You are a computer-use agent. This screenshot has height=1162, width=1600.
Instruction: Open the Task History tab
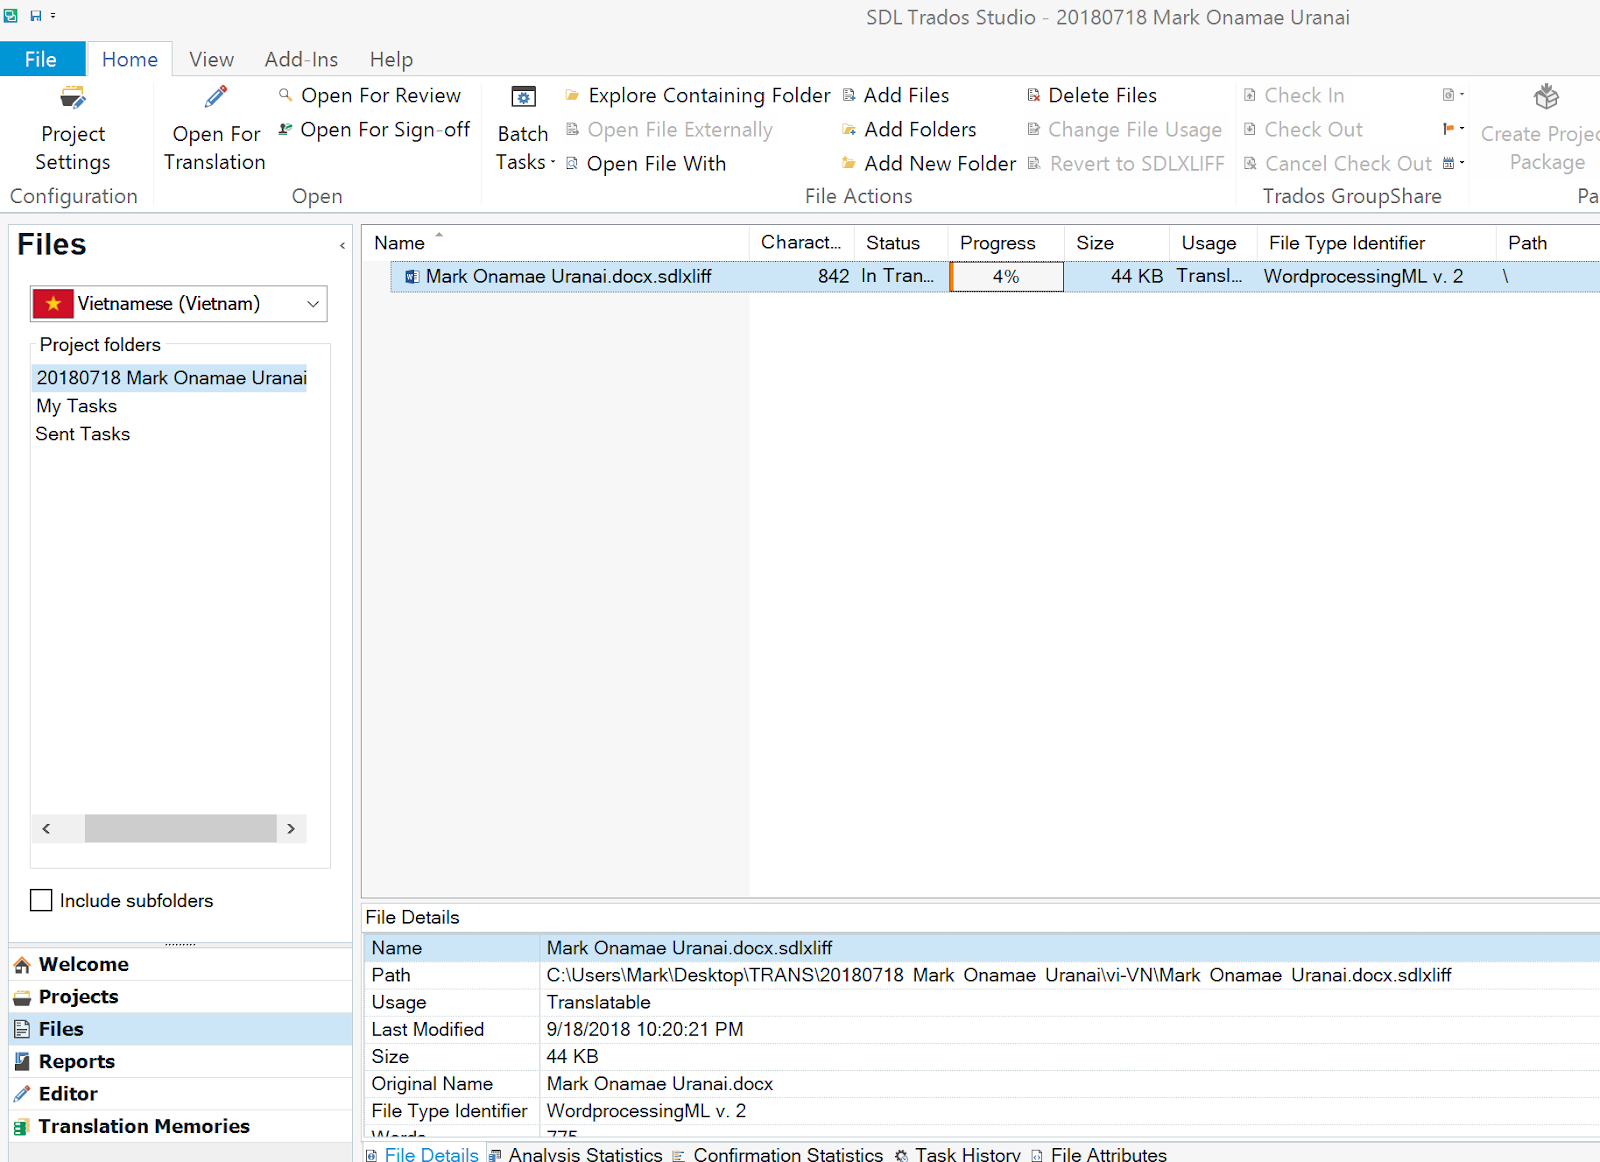(x=957, y=1154)
